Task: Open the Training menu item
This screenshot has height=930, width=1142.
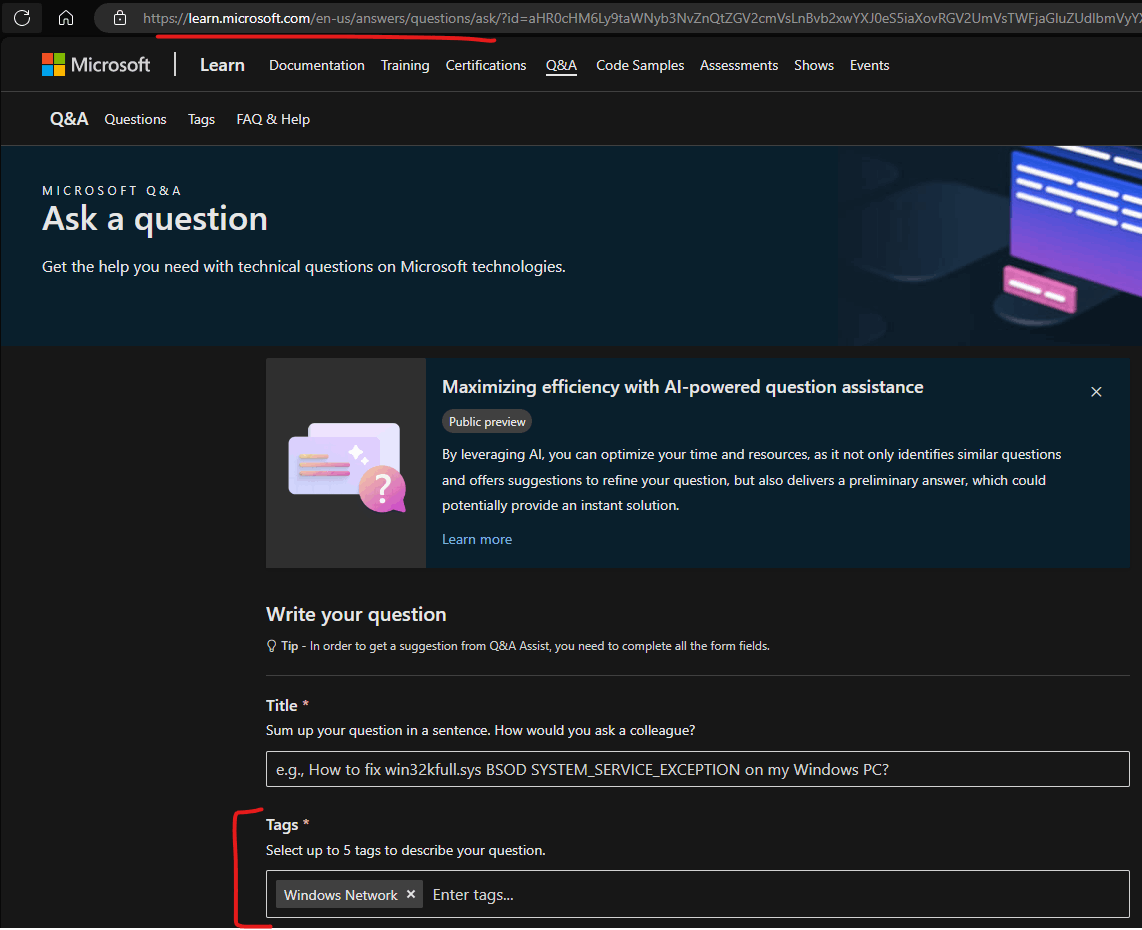Action: [x=405, y=65]
